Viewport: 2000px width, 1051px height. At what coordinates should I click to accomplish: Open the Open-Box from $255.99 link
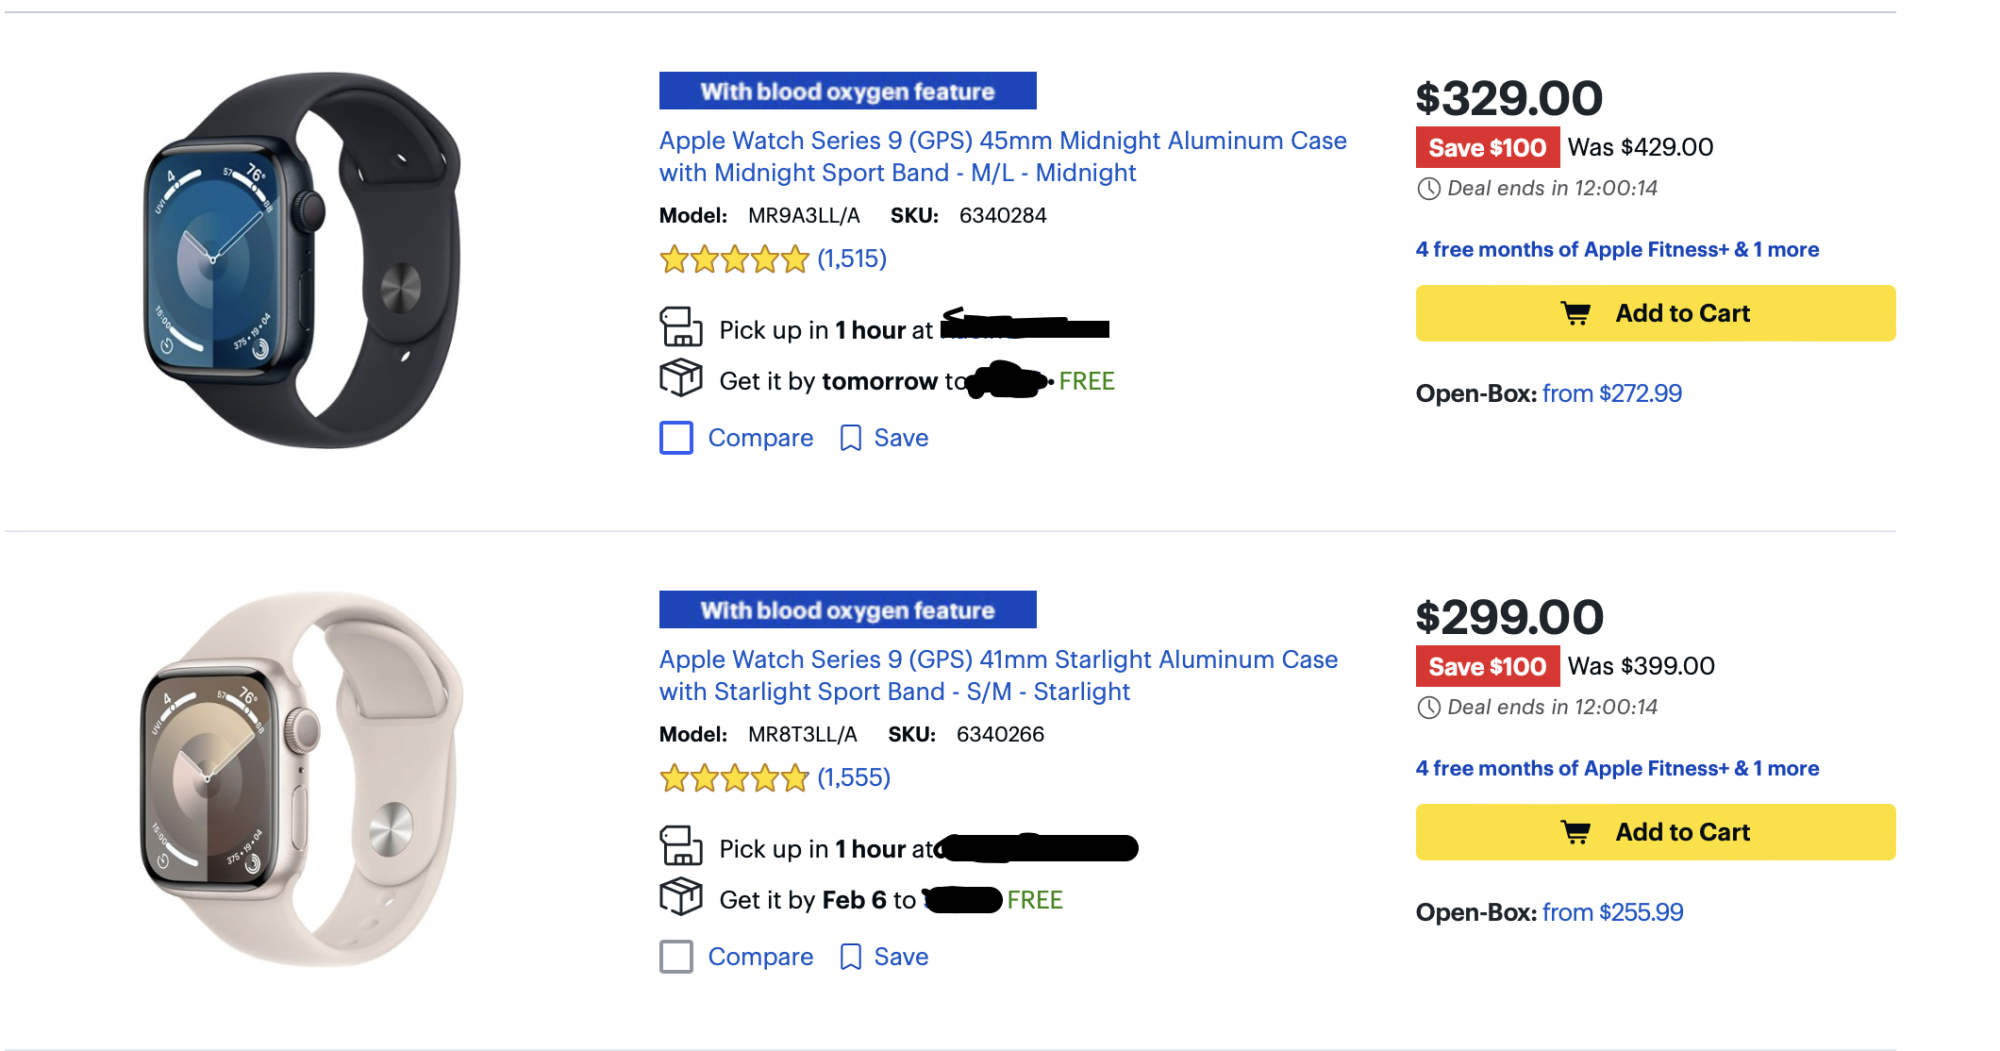point(1612,913)
